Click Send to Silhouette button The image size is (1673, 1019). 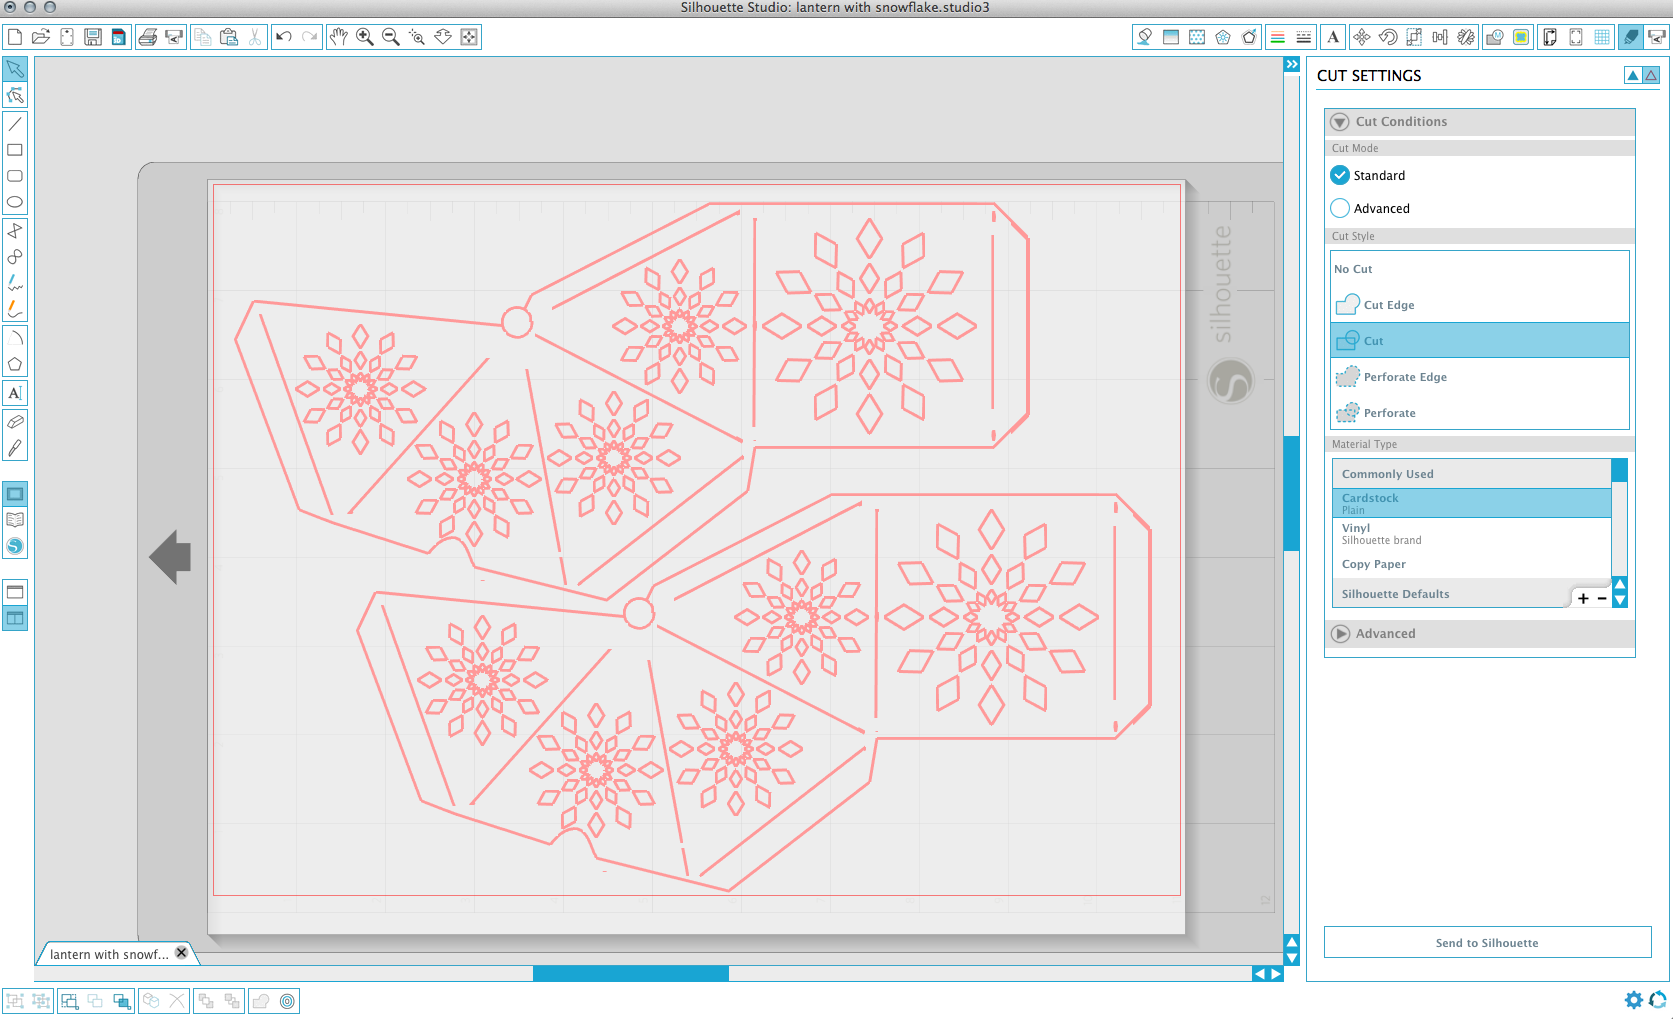click(1487, 943)
